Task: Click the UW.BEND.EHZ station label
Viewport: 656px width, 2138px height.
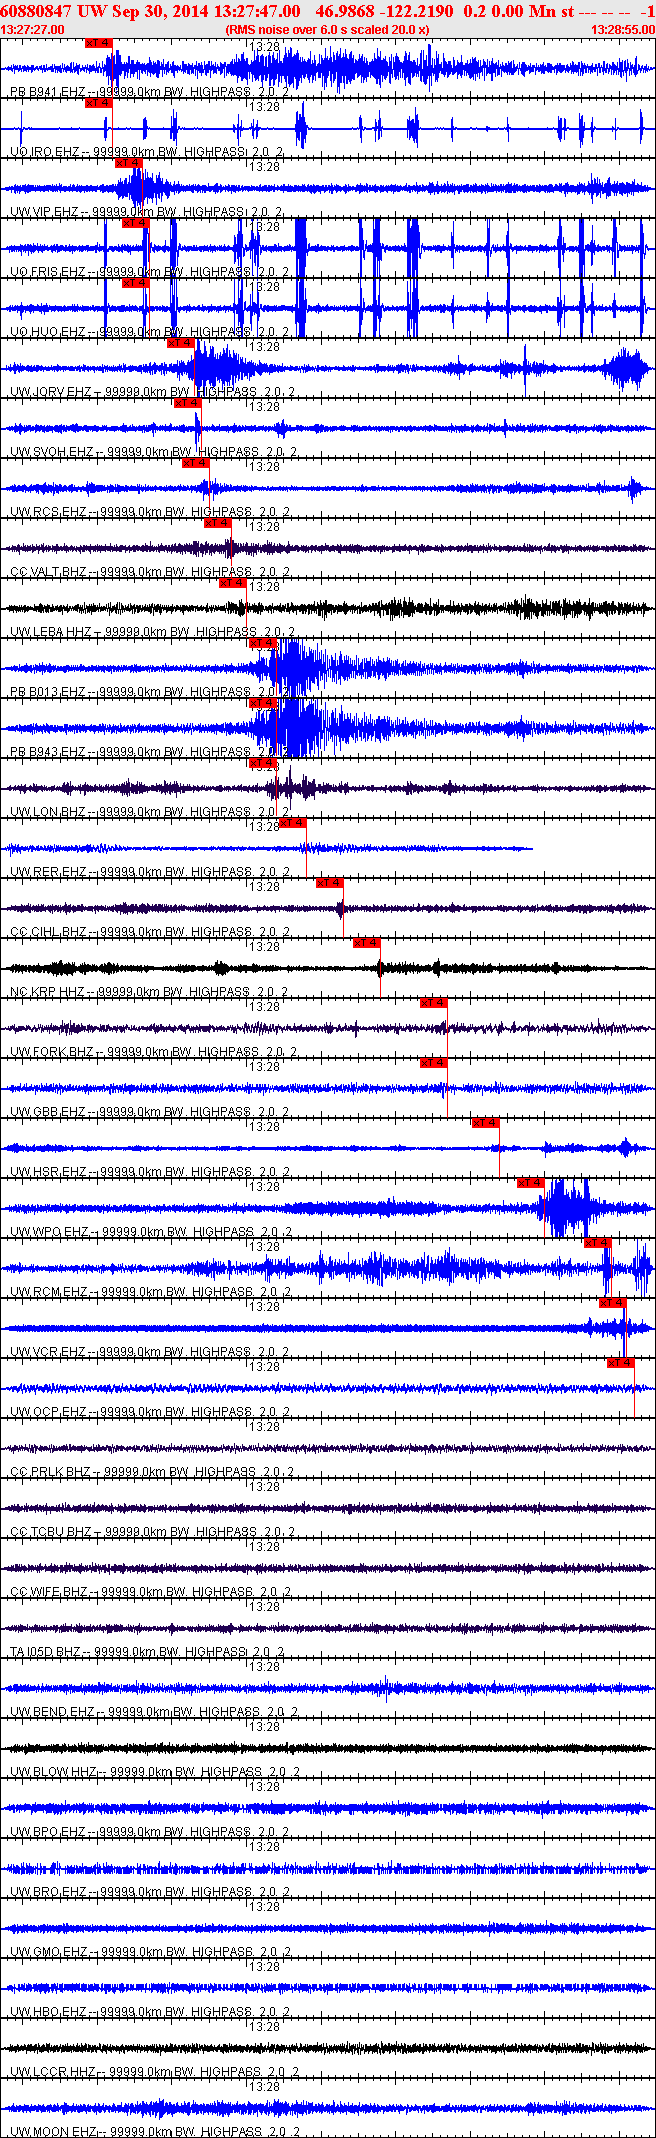Action: (52, 1712)
